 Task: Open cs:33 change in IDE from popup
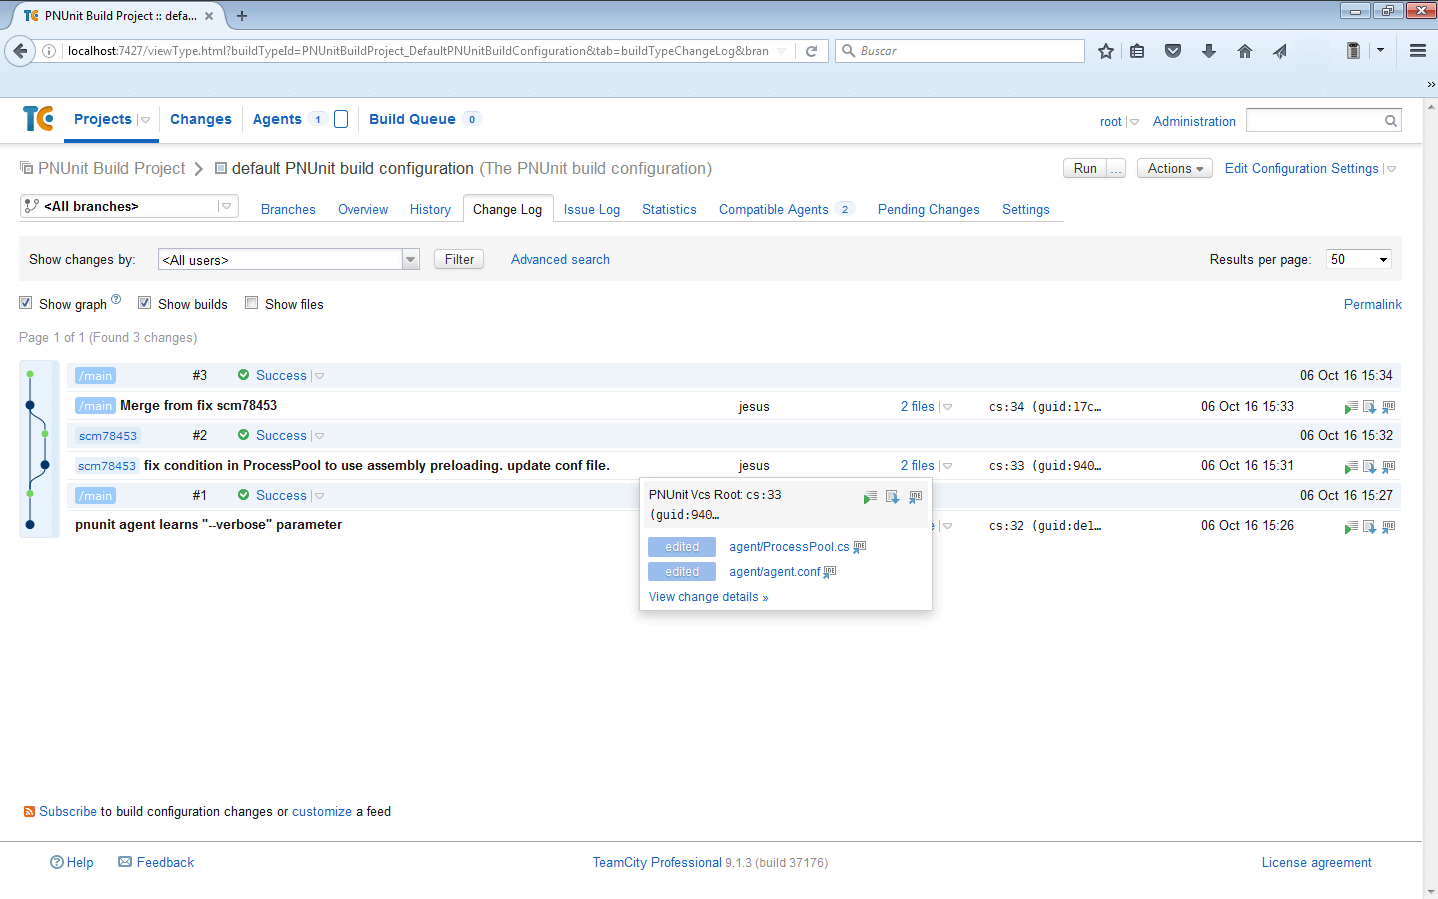coord(915,497)
